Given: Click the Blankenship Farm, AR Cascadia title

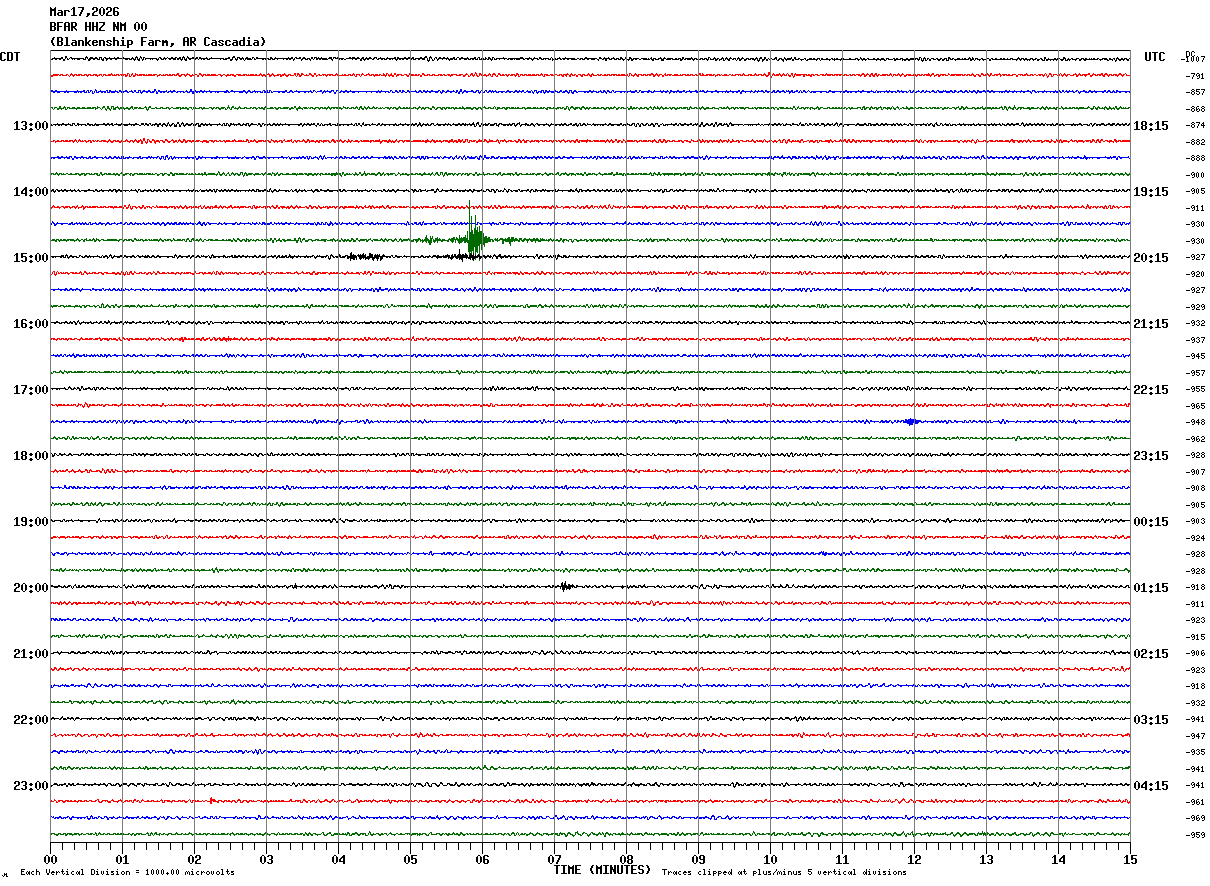Looking at the screenshot, I should click(158, 42).
